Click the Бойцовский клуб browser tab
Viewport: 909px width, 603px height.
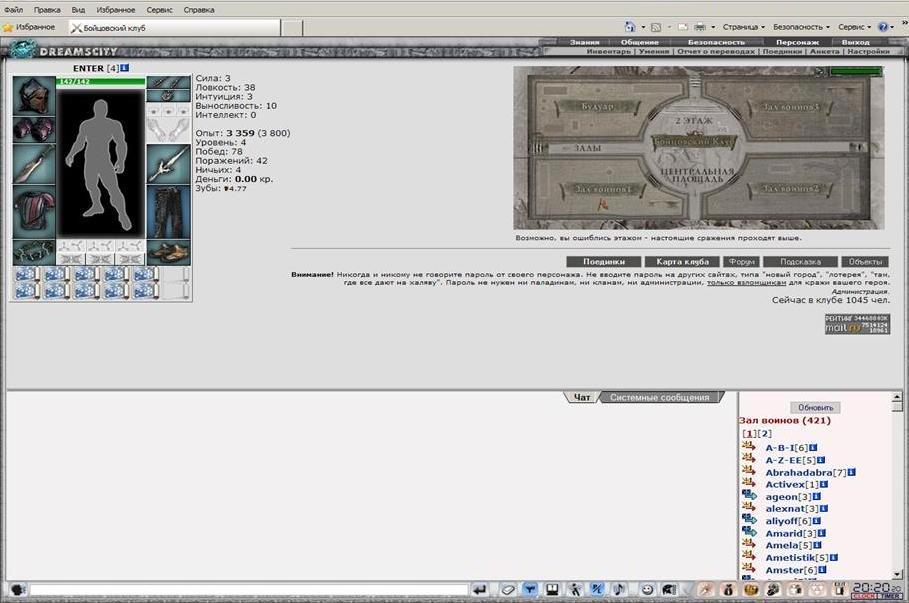point(175,28)
